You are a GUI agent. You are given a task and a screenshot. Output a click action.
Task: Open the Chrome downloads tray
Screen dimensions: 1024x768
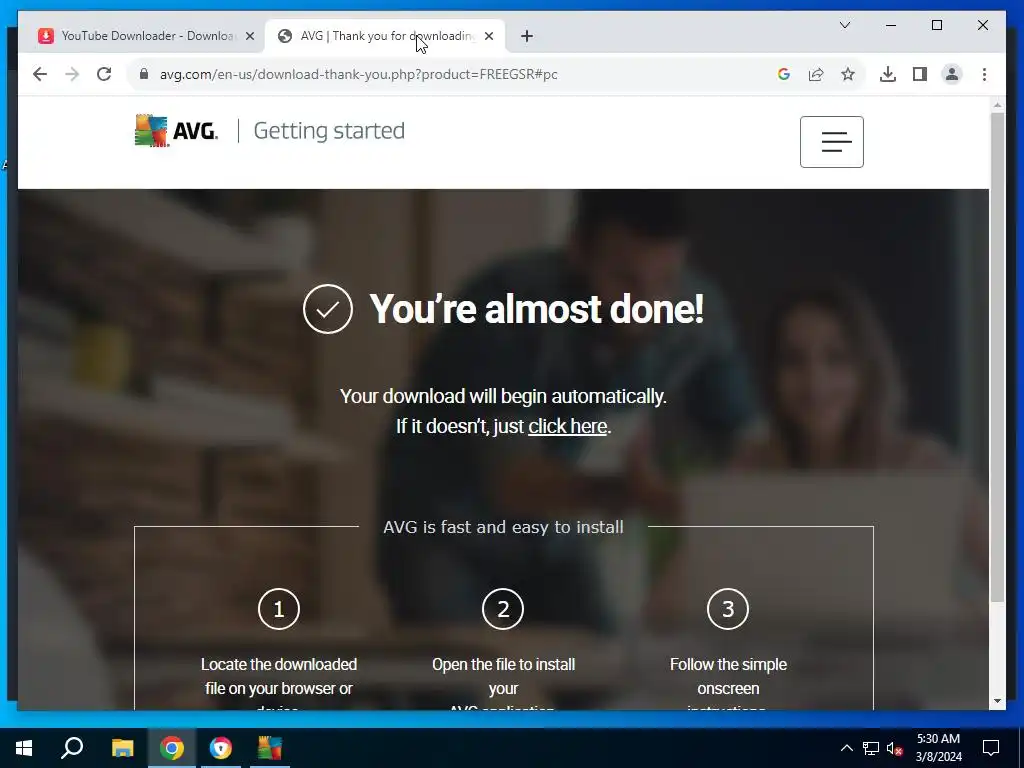point(888,74)
